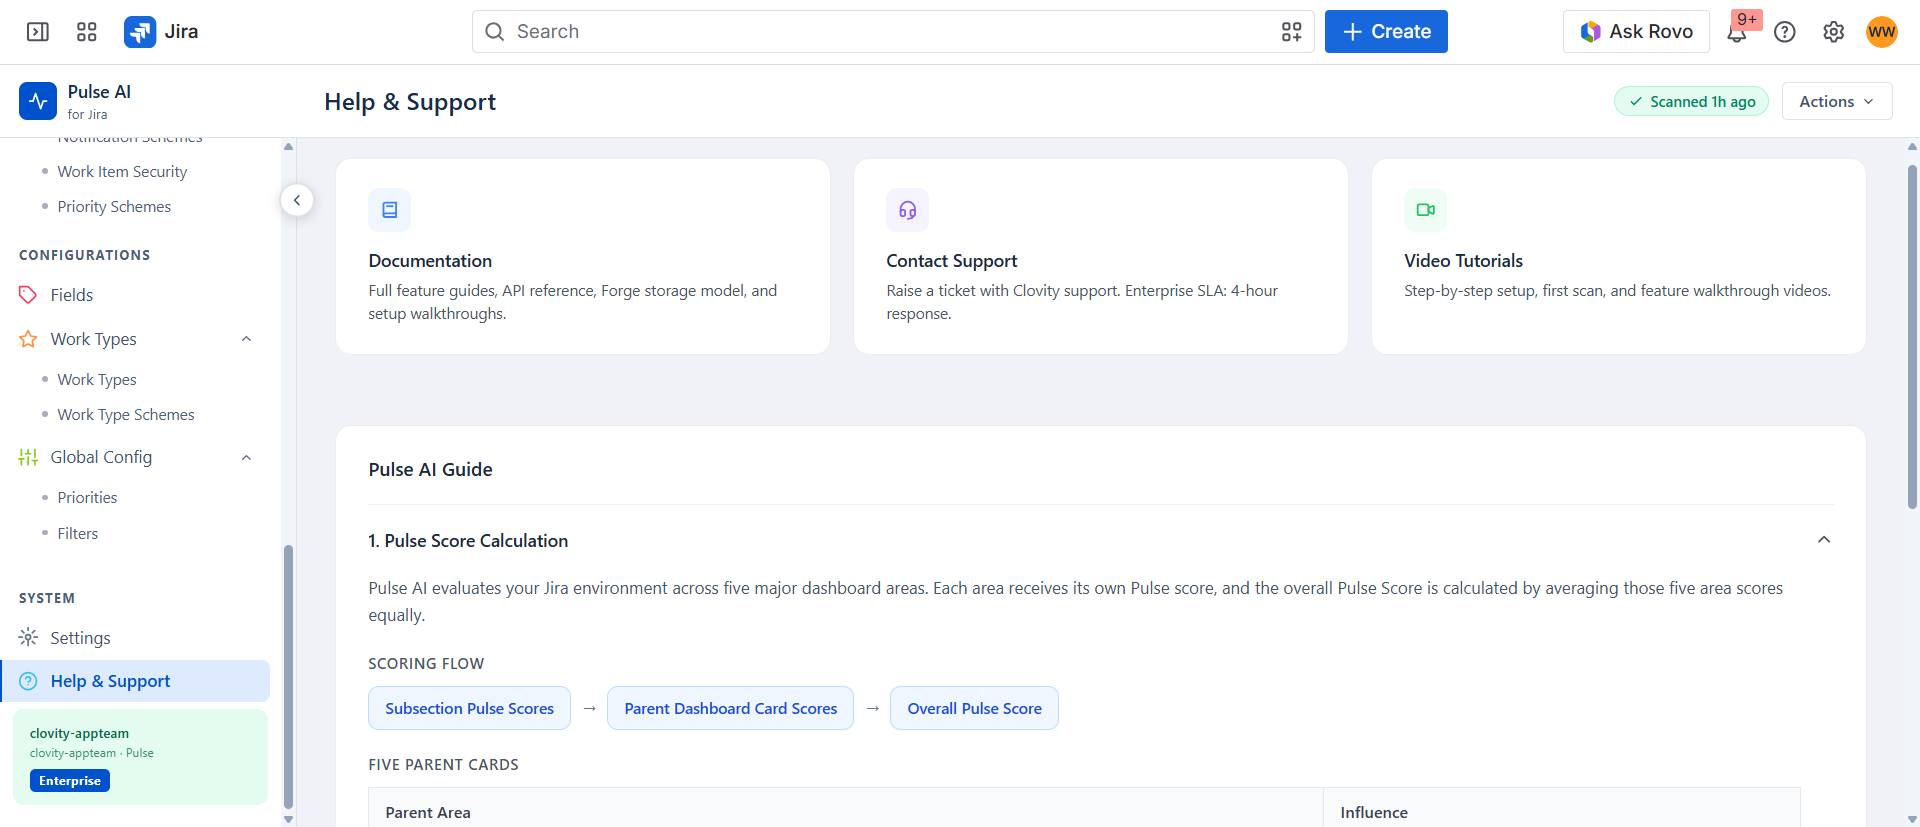Click the Subsection Pulse Scores chip
The width and height of the screenshot is (1920, 827).
click(x=469, y=708)
